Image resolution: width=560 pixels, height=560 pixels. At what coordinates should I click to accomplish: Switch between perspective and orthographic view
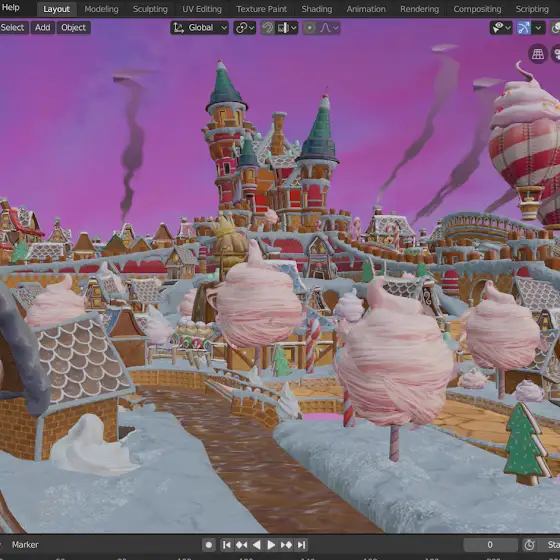pos(538,54)
